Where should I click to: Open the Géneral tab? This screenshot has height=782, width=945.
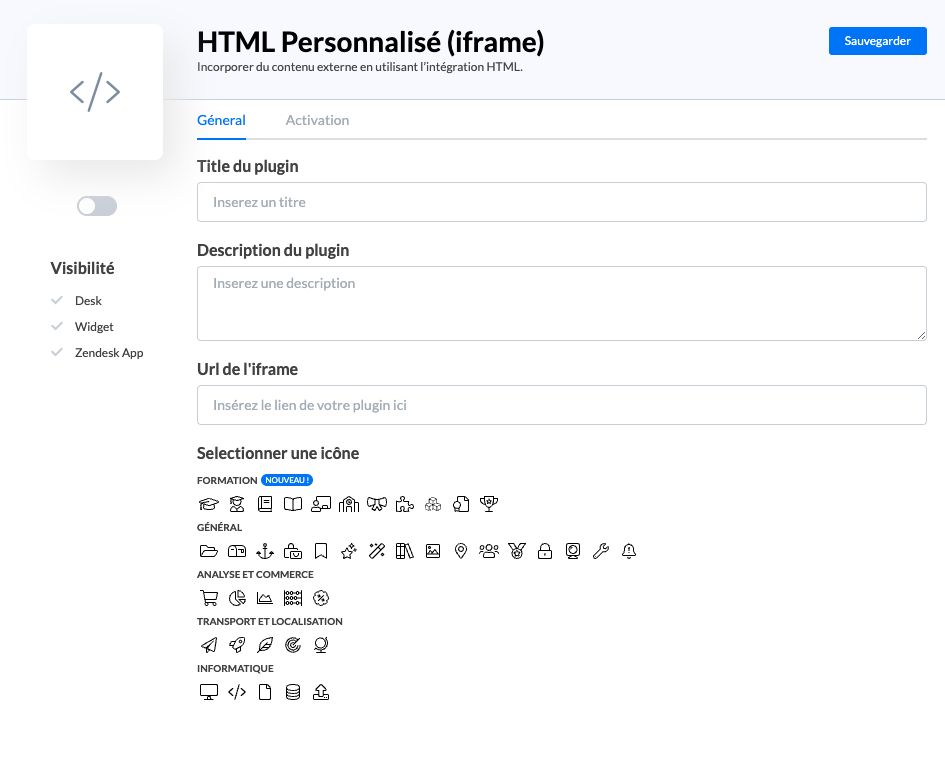coord(221,120)
